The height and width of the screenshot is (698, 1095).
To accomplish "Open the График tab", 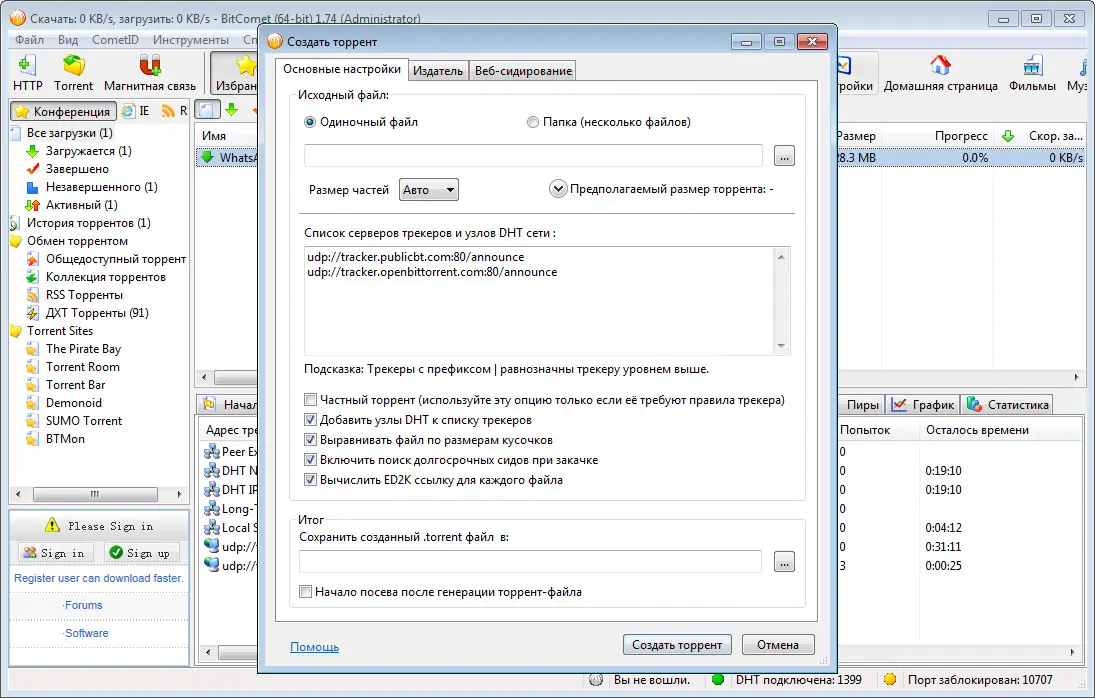I will click(x=923, y=405).
